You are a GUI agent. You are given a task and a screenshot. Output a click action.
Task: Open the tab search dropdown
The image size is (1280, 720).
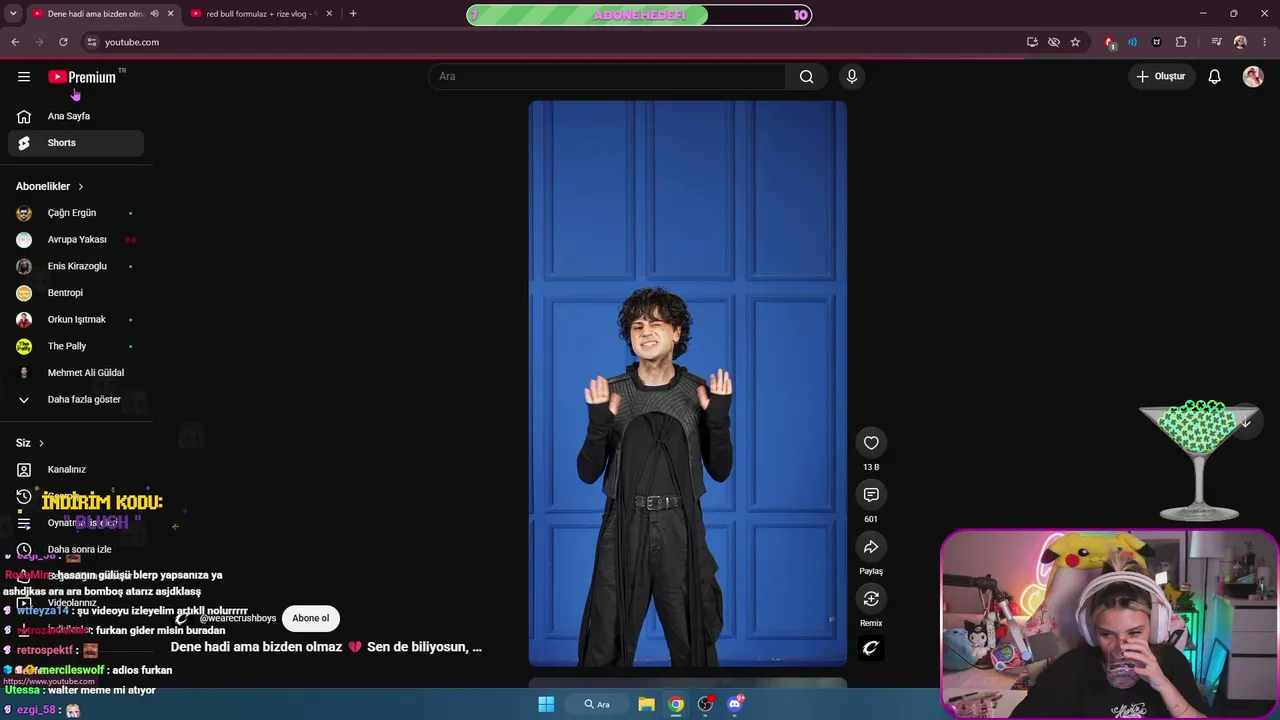coord(13,14)
